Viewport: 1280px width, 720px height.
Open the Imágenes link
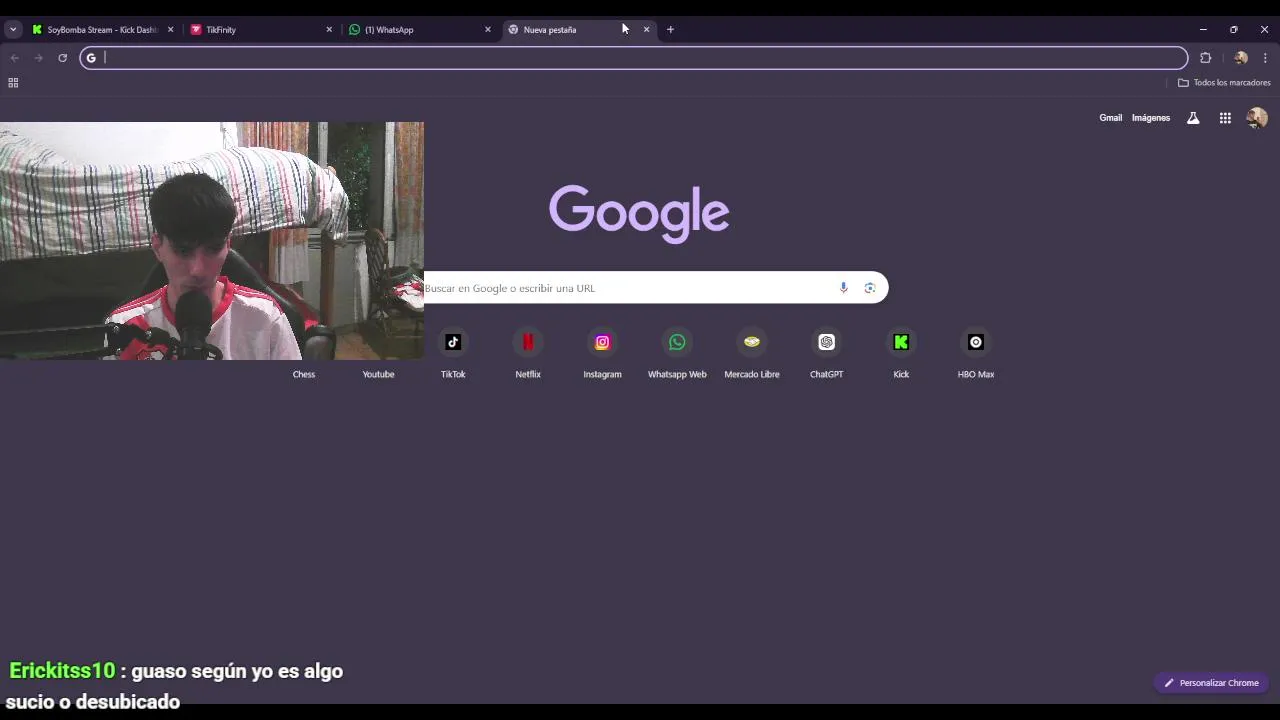[x=1151, y=118]
